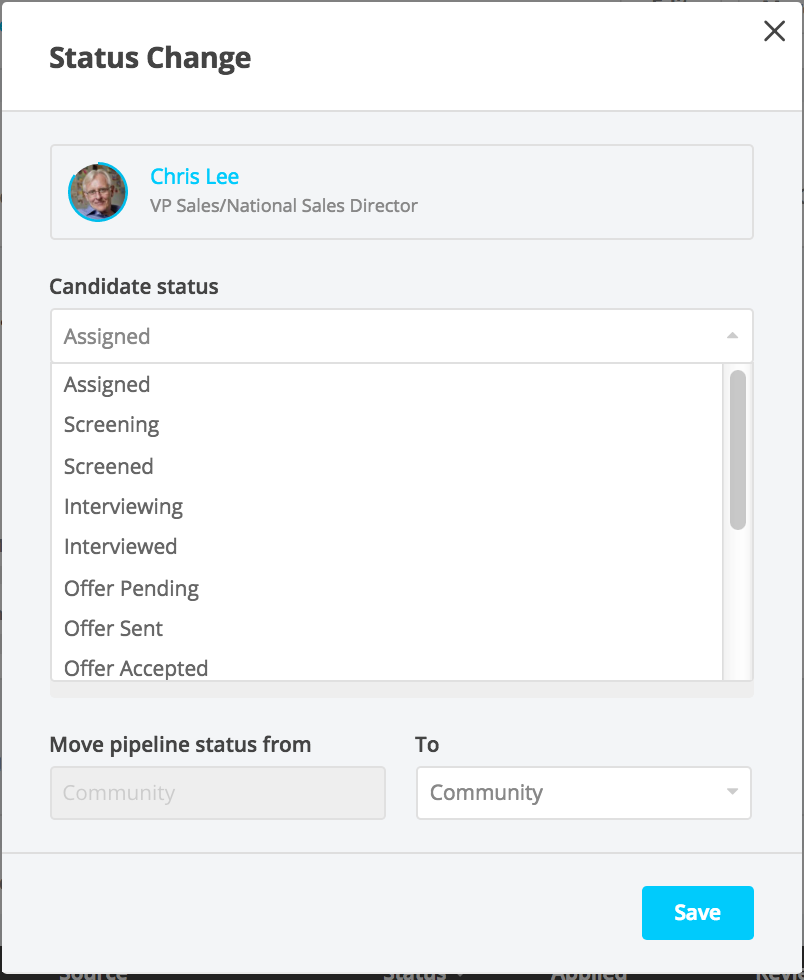804x980 pixels.
Task: Click the disabled pipeline status from field
Action: point(217,793)
